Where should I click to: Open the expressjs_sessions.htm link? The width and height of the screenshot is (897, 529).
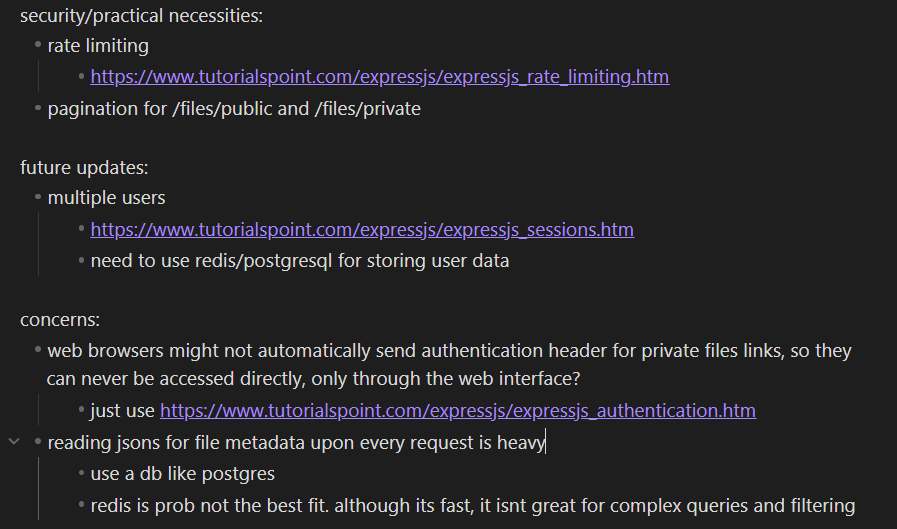(x=362, y=230)
